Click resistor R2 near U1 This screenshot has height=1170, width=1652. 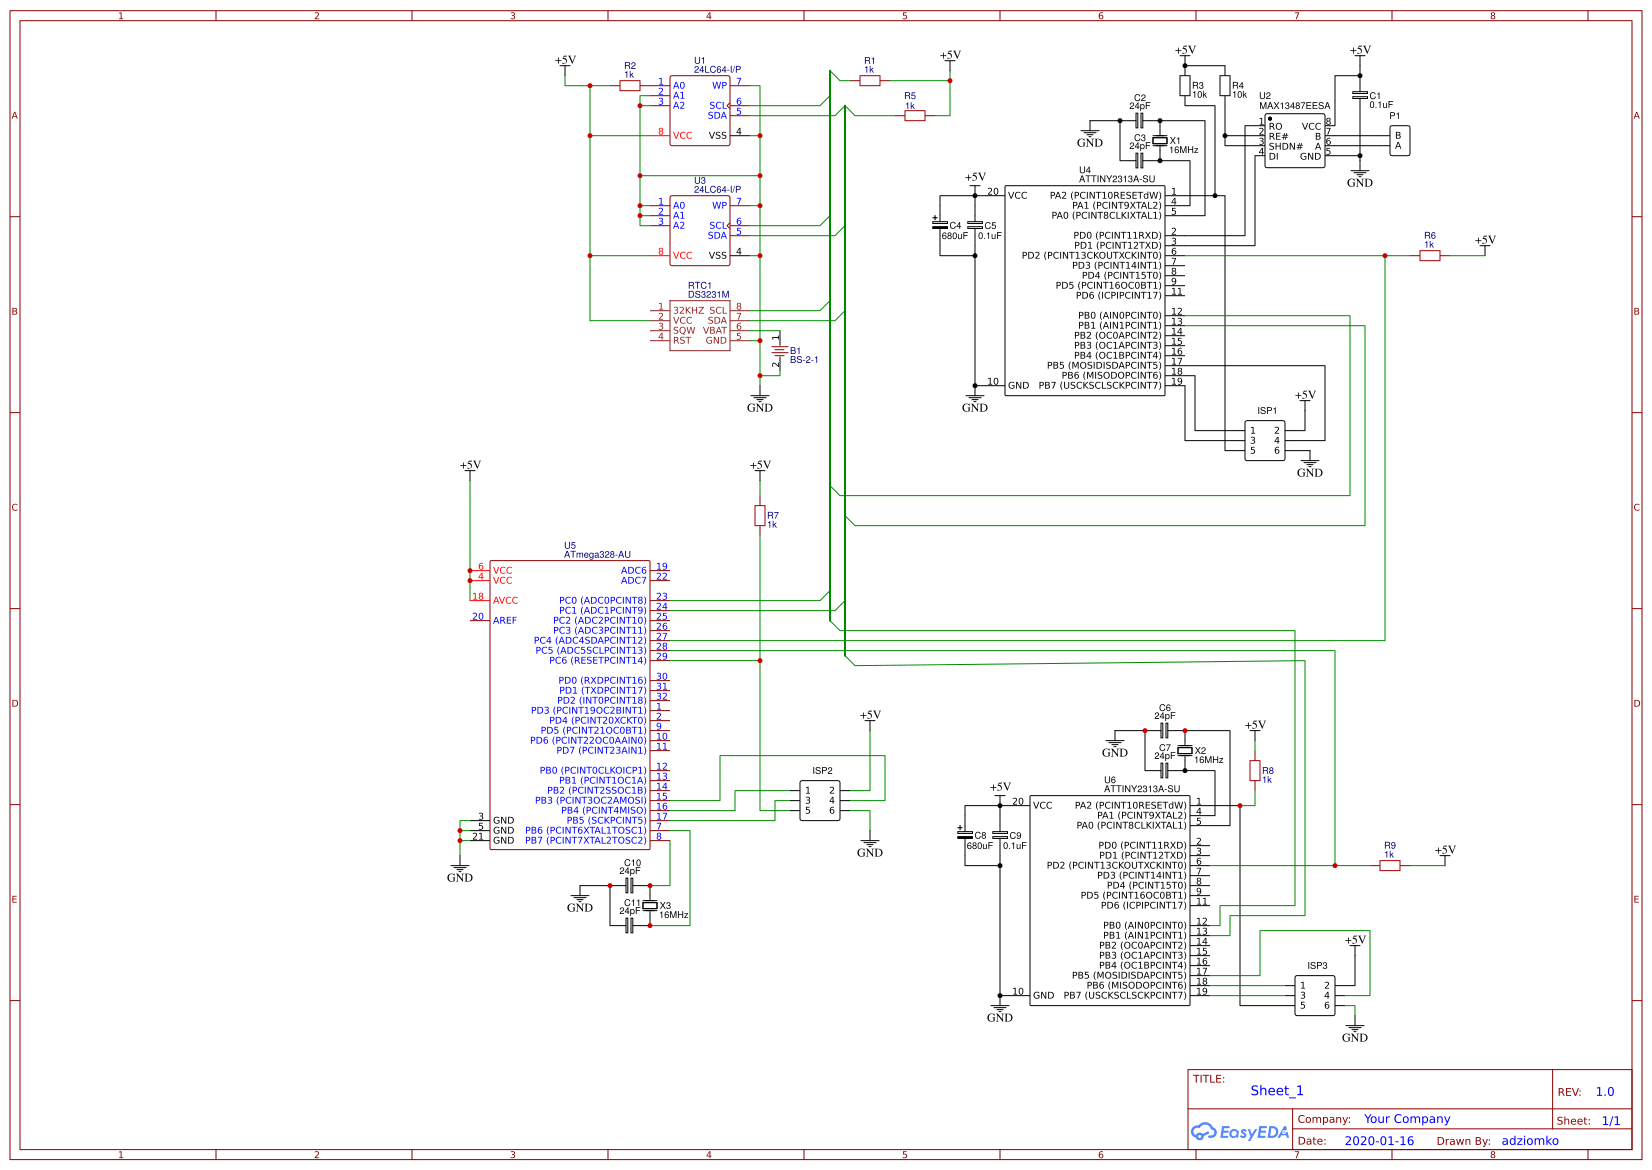click(629, 86)
